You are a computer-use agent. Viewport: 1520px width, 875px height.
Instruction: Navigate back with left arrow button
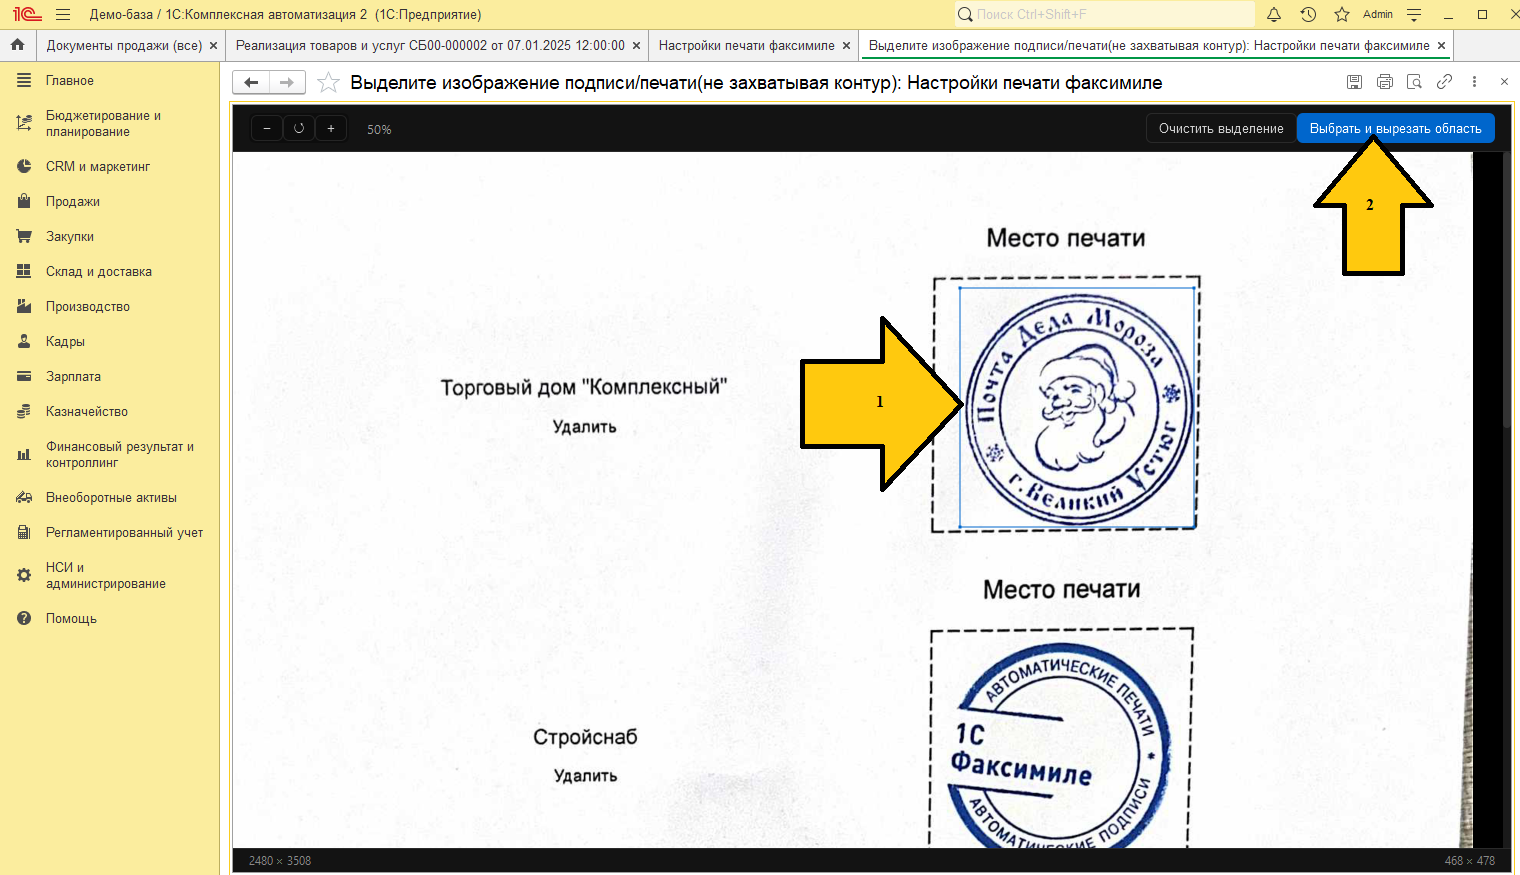pyautogui.click(x=251, y=83)
